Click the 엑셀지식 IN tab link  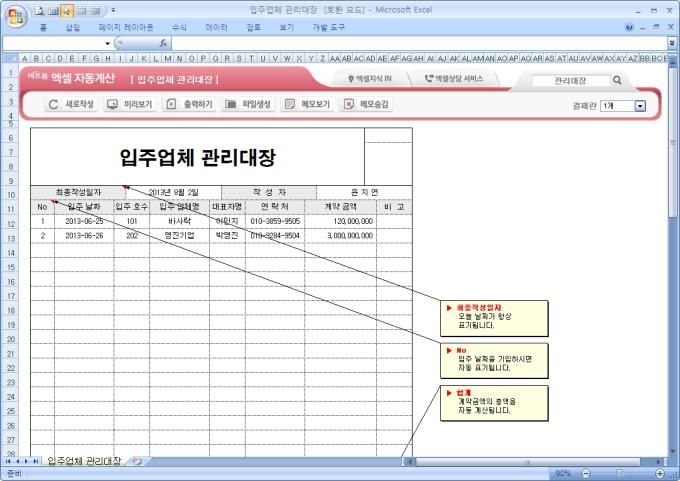point(370,79)
